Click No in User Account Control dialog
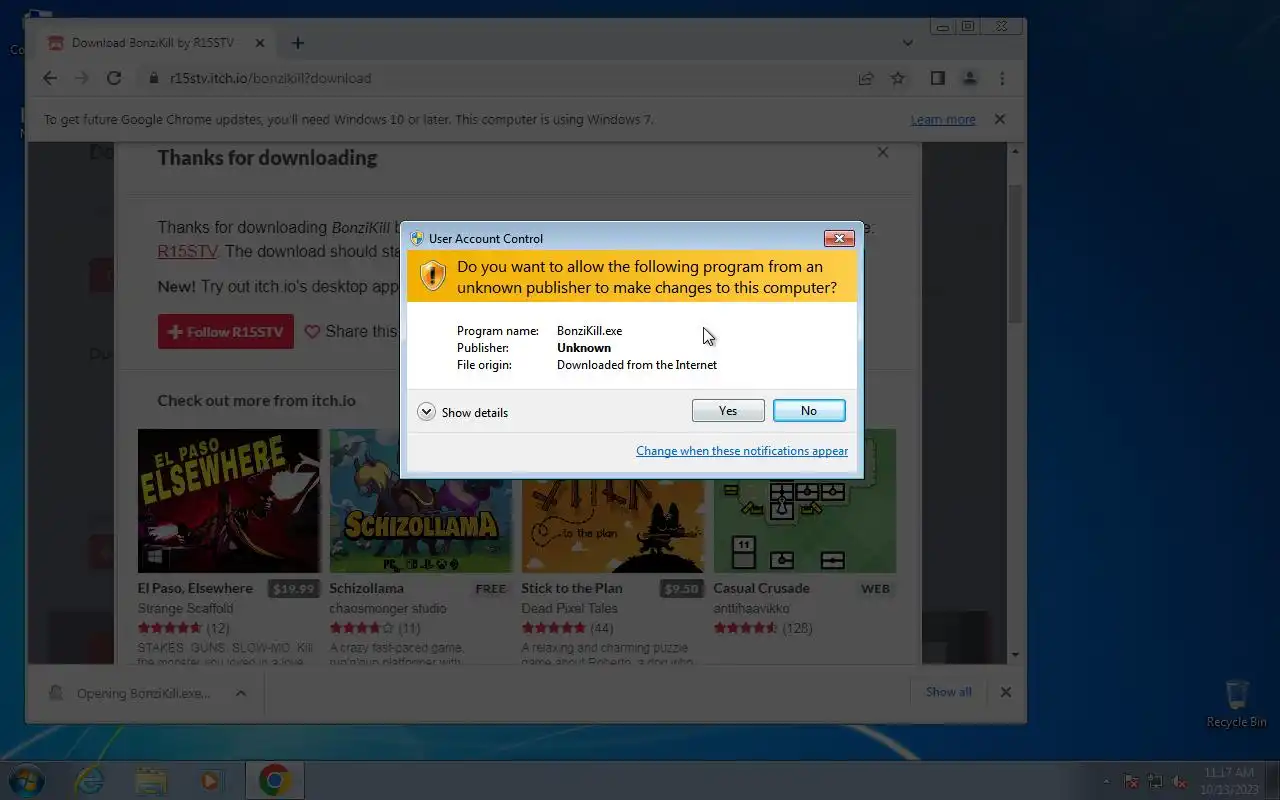 click(809, 411)
